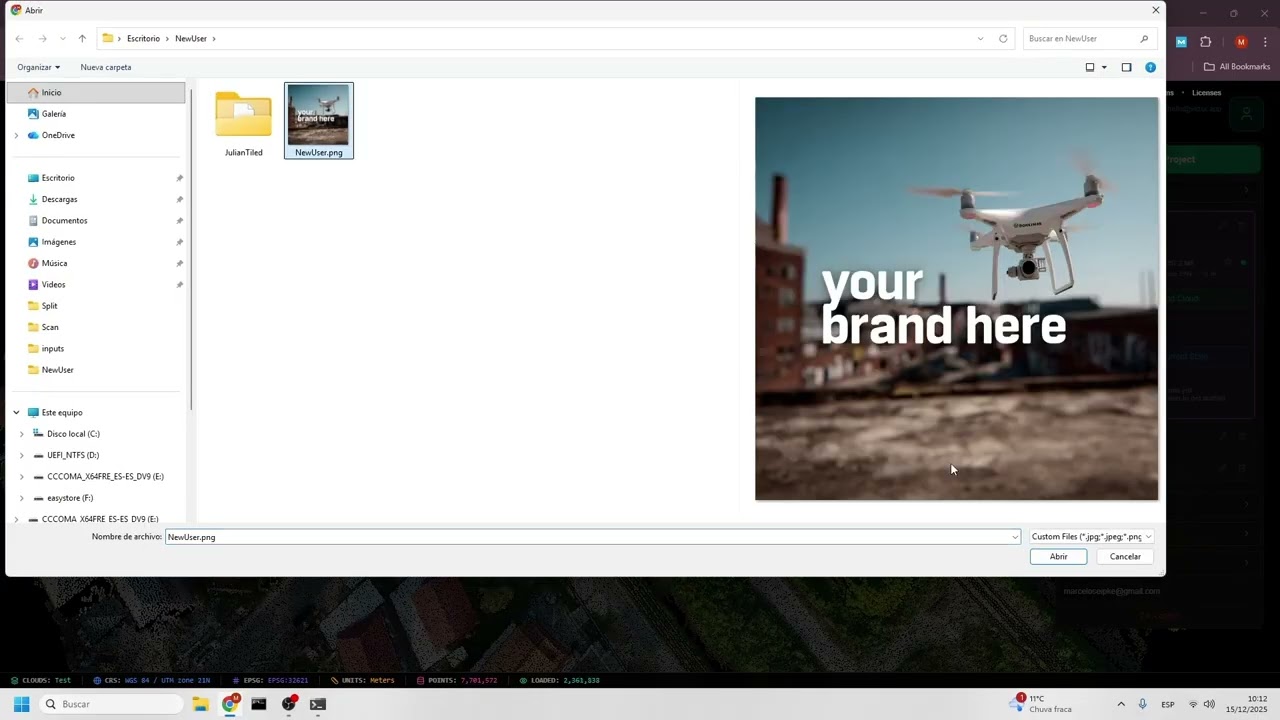Open Chrome three-dot menu
The image size is (1280, 720).
pyautogui.click(x=1265, y=42)
